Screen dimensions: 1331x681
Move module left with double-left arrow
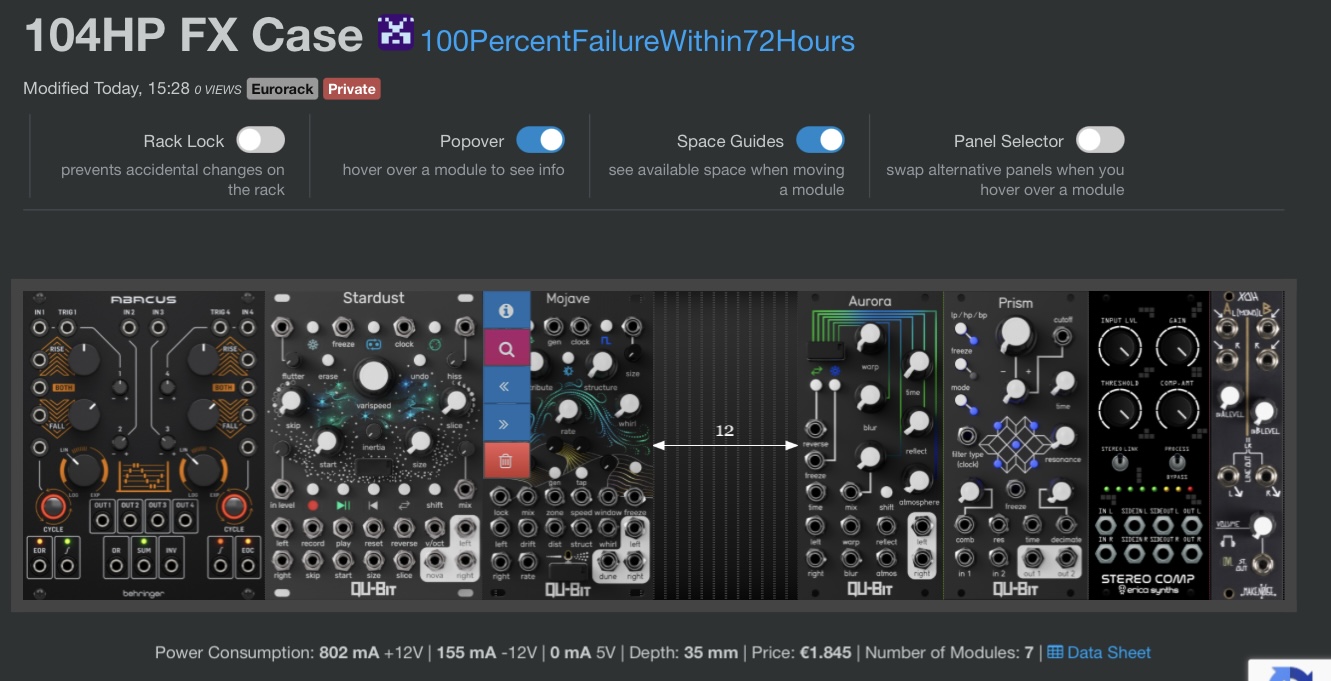click(x=506, y=386)
